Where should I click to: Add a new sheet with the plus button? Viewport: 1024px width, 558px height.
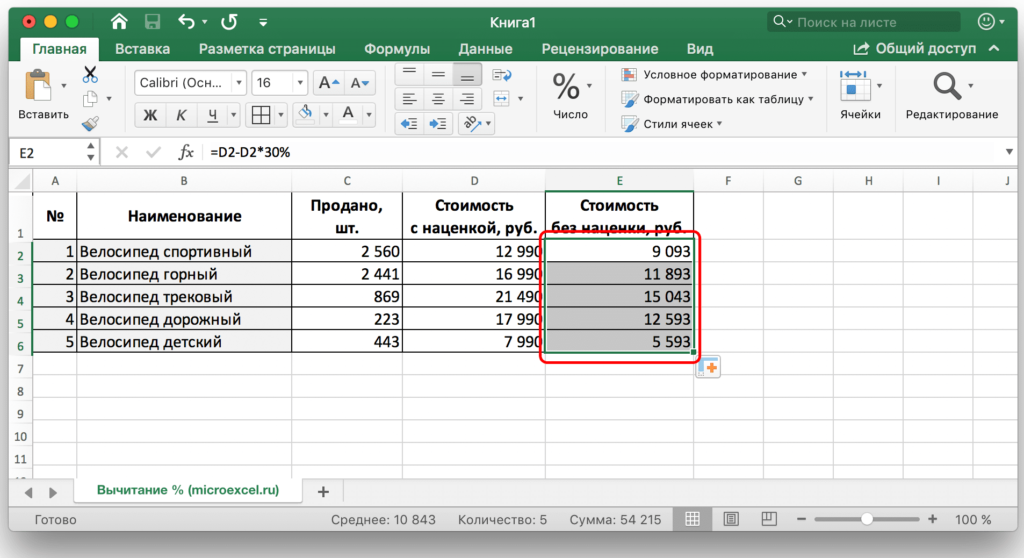click(x=323, y=491)
